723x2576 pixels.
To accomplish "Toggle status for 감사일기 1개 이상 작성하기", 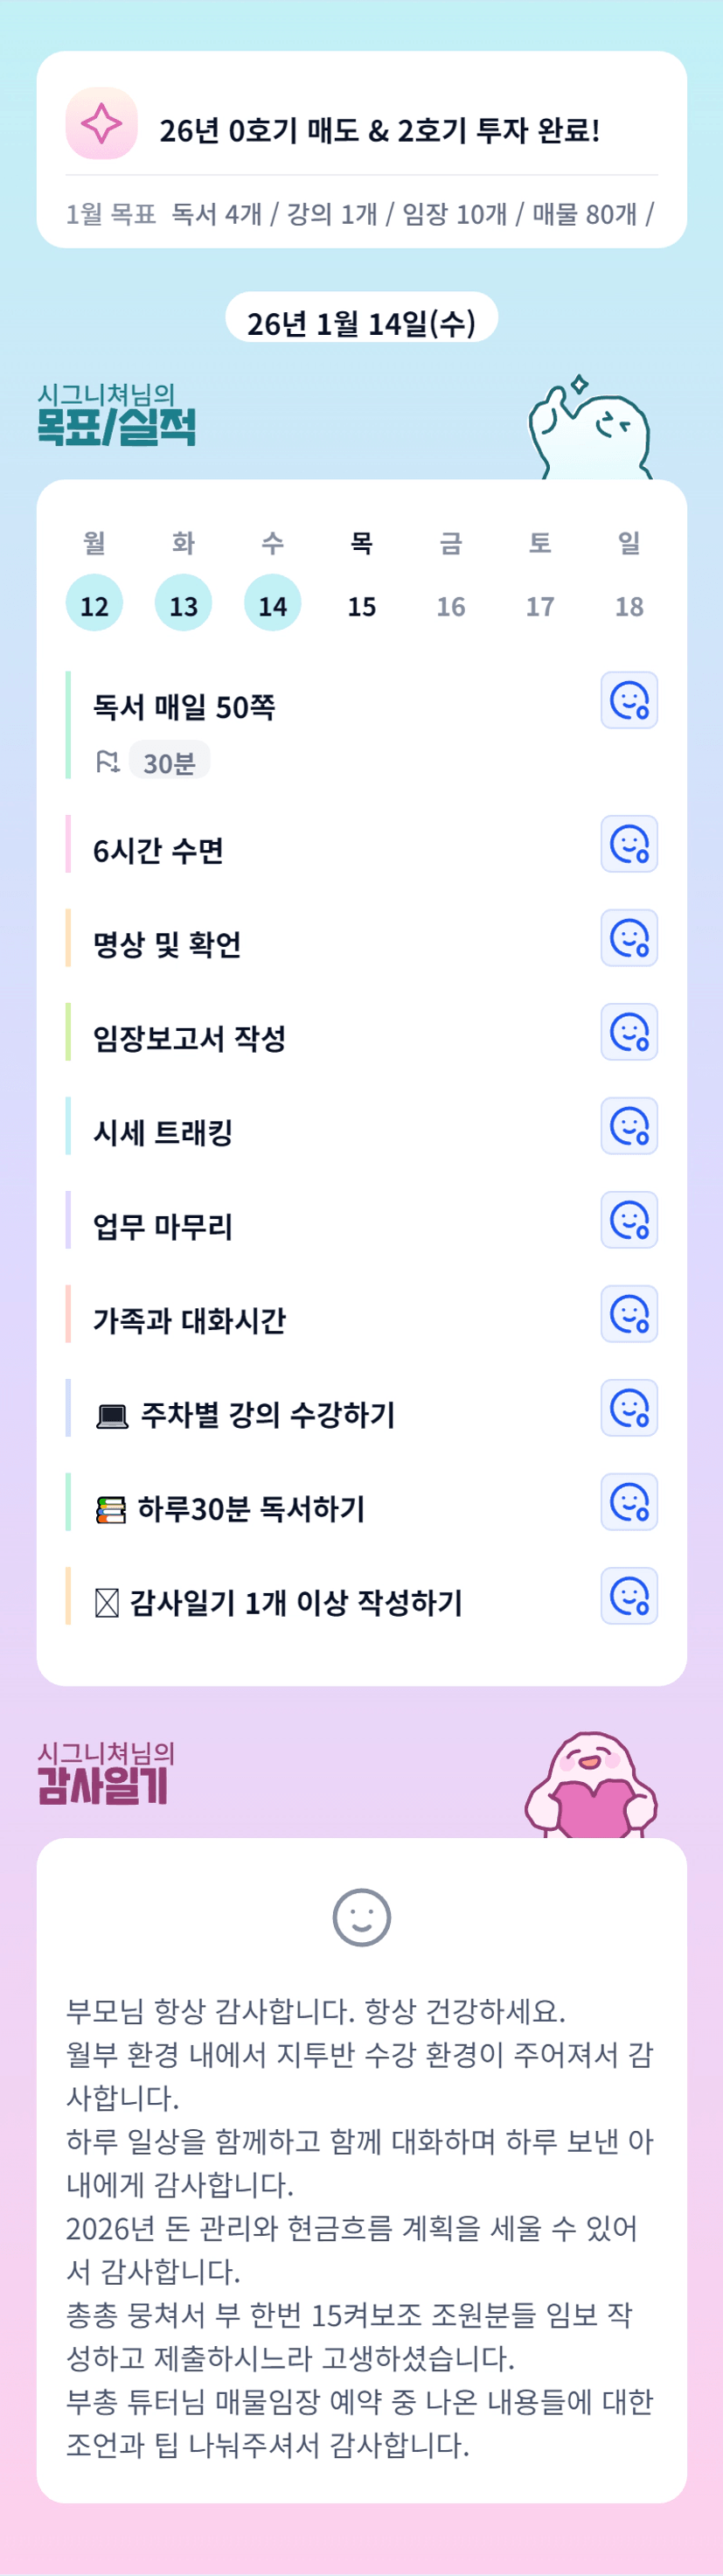I will click(629, 1596).
